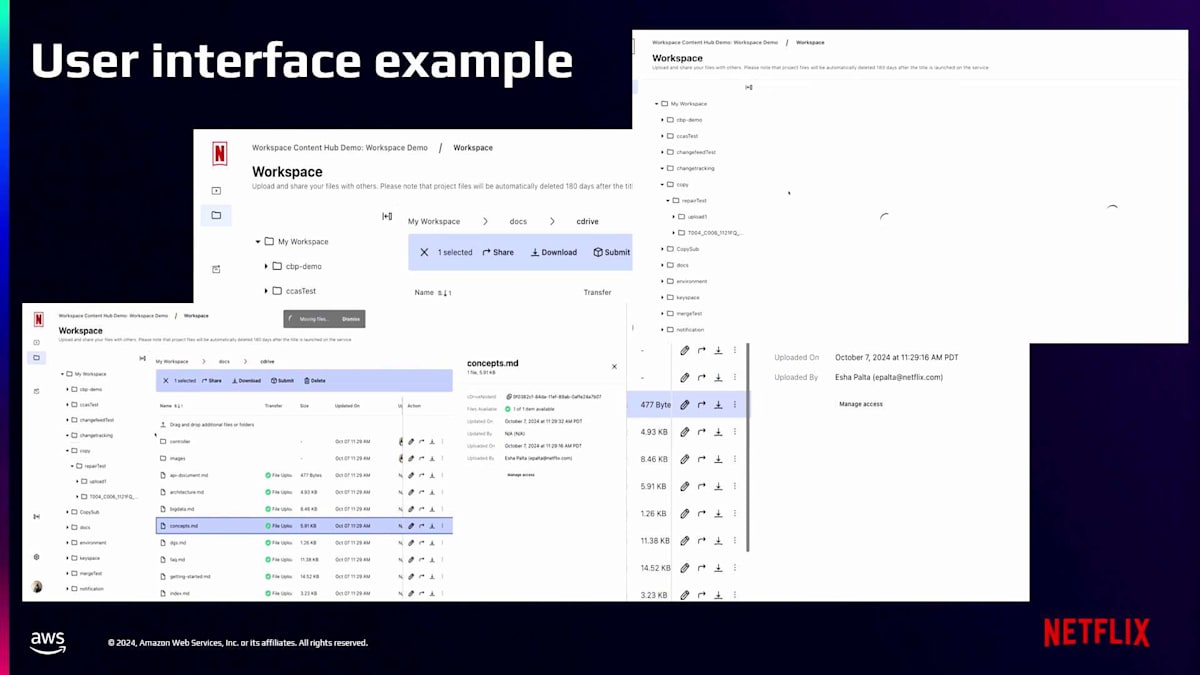Expand ccasTest in the large cropped screenshot tree
The image size is (1200, 675).
click(266, 291)
